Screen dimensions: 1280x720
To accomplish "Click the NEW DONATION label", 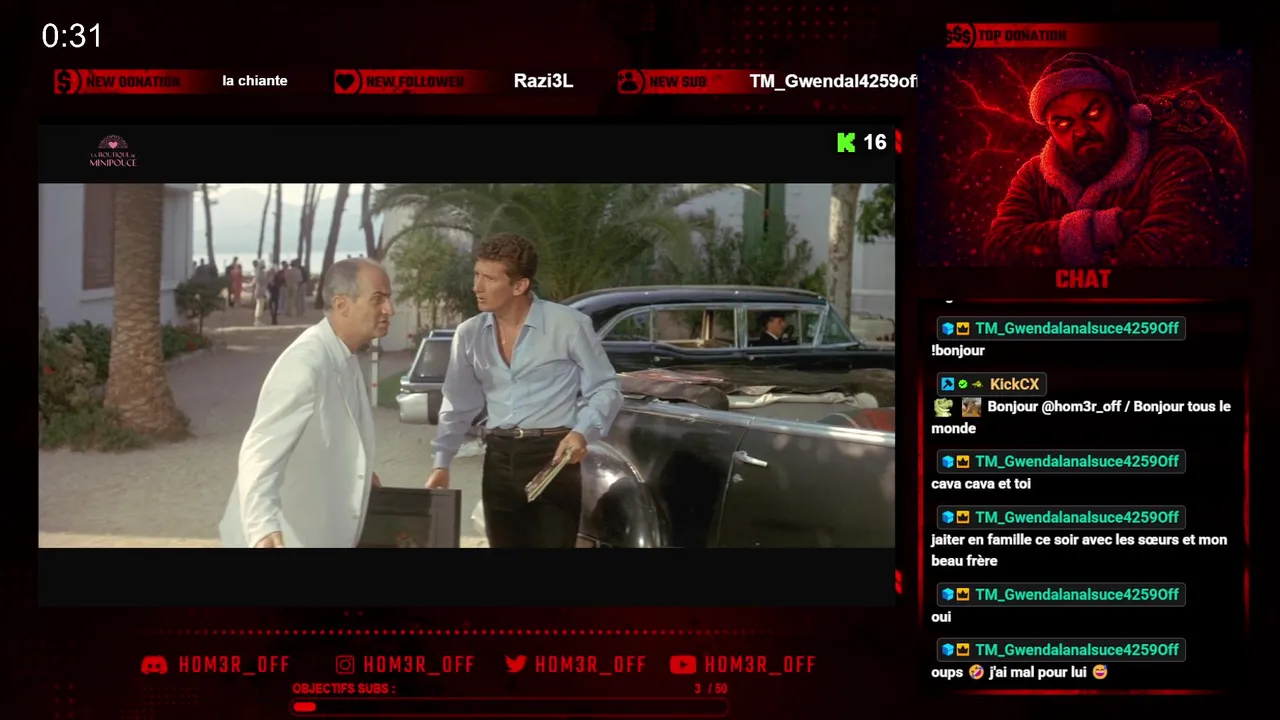I will tap(133, 82).
